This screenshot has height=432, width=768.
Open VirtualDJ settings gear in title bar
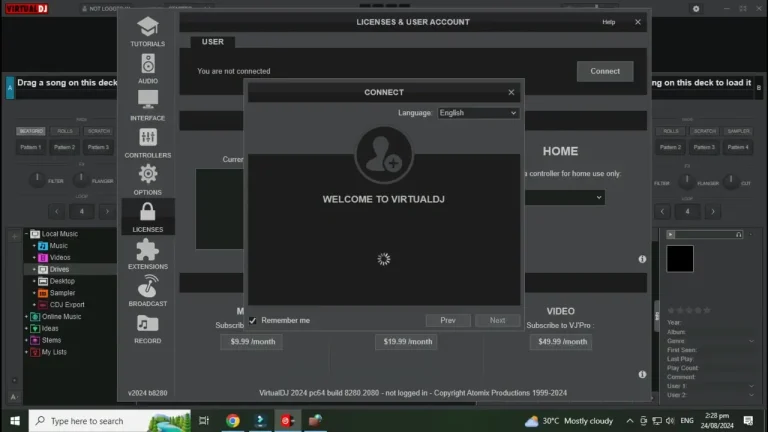(x=696, y=9)
